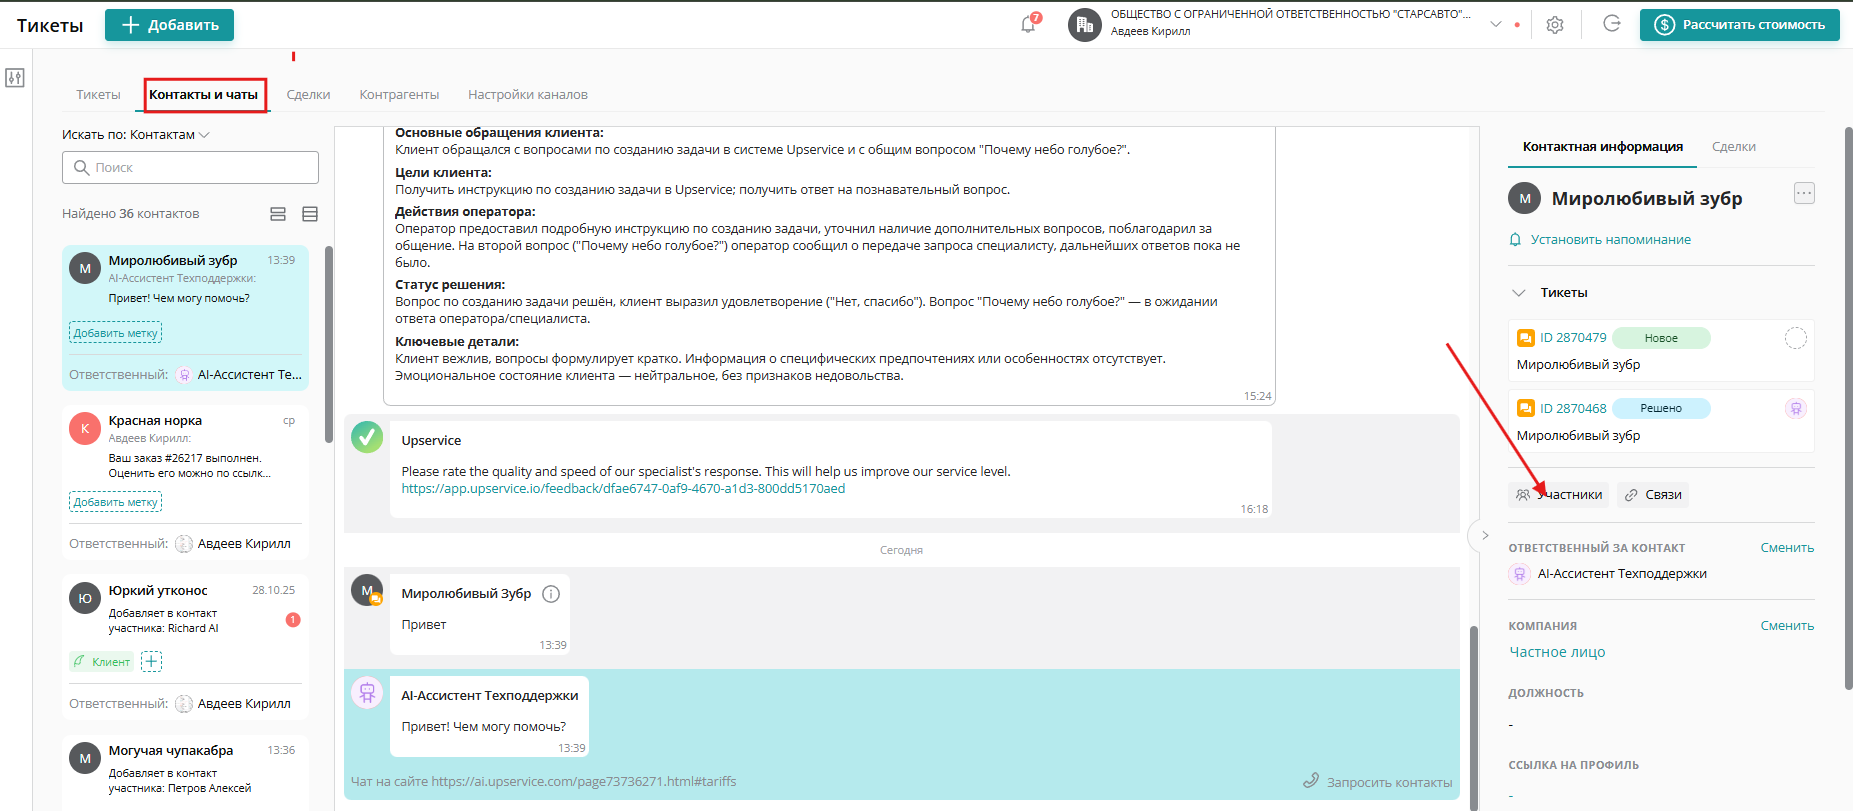This screenshot has height=811, width=1853.
Task: Open Частное лицо company link
Action: (1557, 652)
